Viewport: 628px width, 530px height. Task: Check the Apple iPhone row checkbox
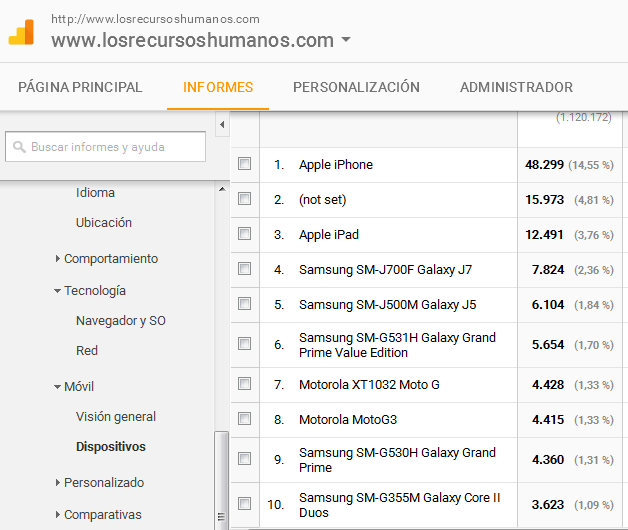click(x=244, y=164)
